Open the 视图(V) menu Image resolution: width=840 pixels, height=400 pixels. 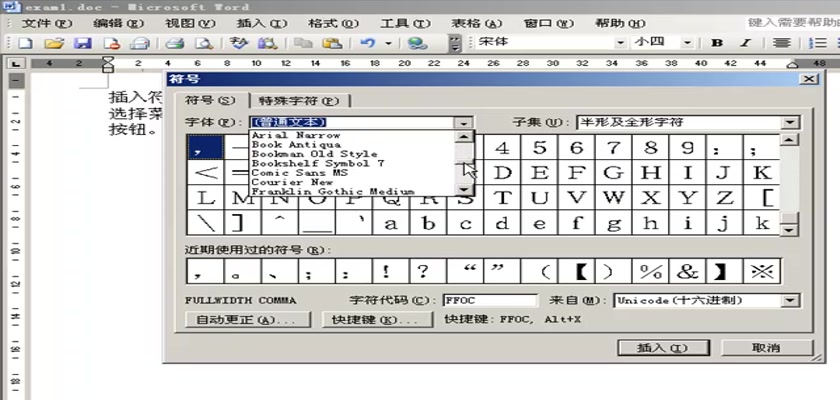(190, 24)
